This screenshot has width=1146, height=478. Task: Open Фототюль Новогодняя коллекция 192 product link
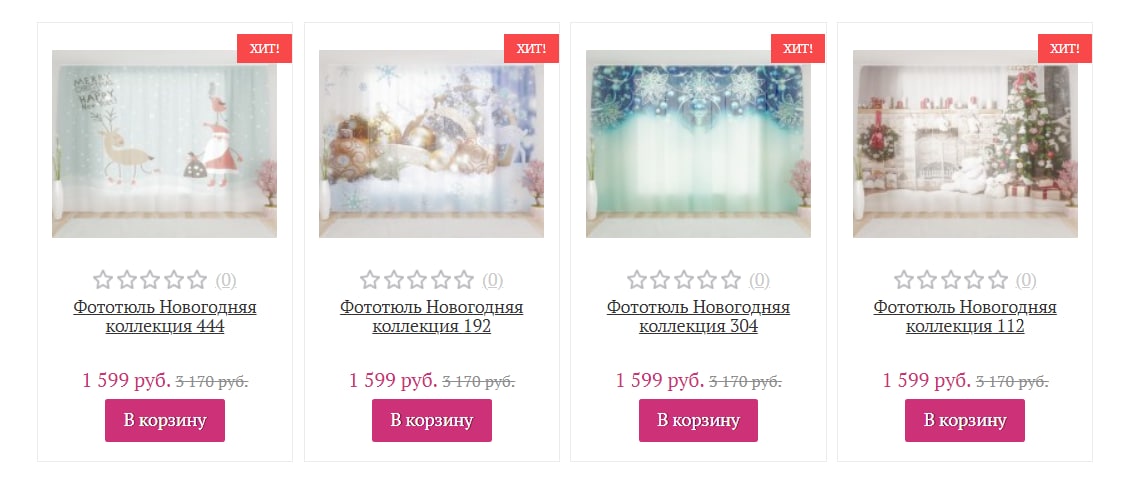tap(431, 316)
